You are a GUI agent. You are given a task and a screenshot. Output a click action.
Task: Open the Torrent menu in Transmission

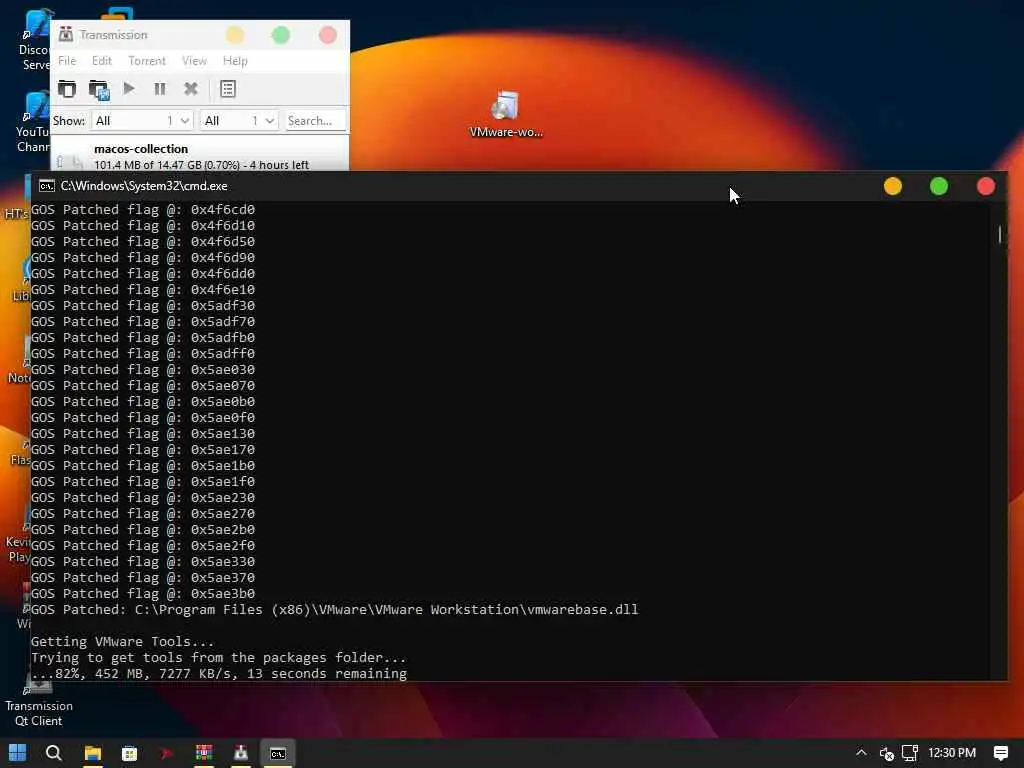coord(146,61)
